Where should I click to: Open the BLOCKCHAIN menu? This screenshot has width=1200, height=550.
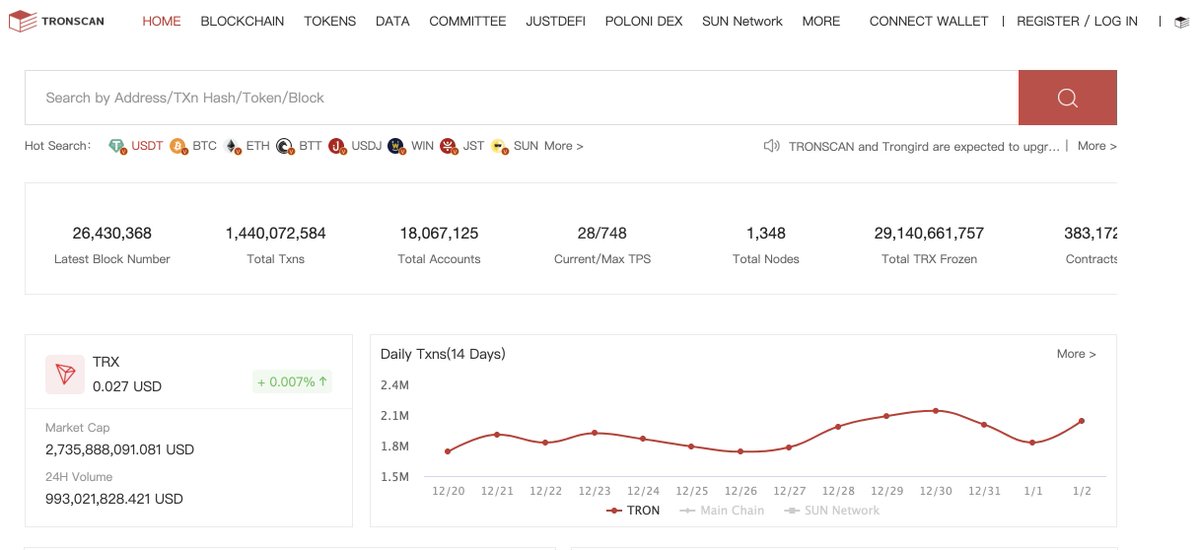pyautogui.click(x=242, y=21)
